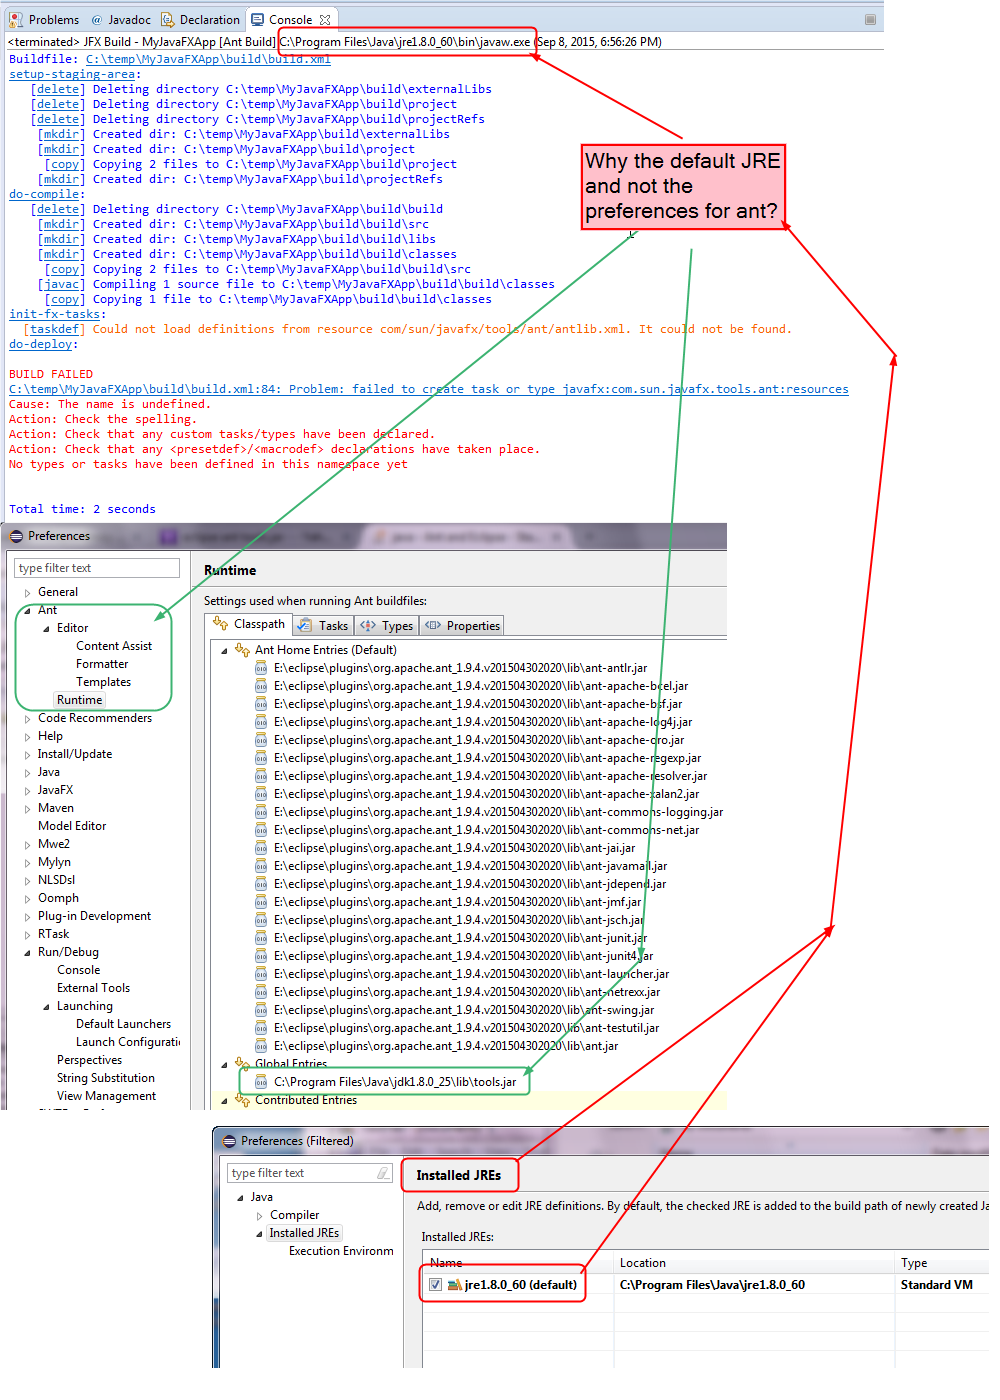The image size is (1000, 1400).
Task: Select Default Launchers under Launching
Action: pos(123,1024)
